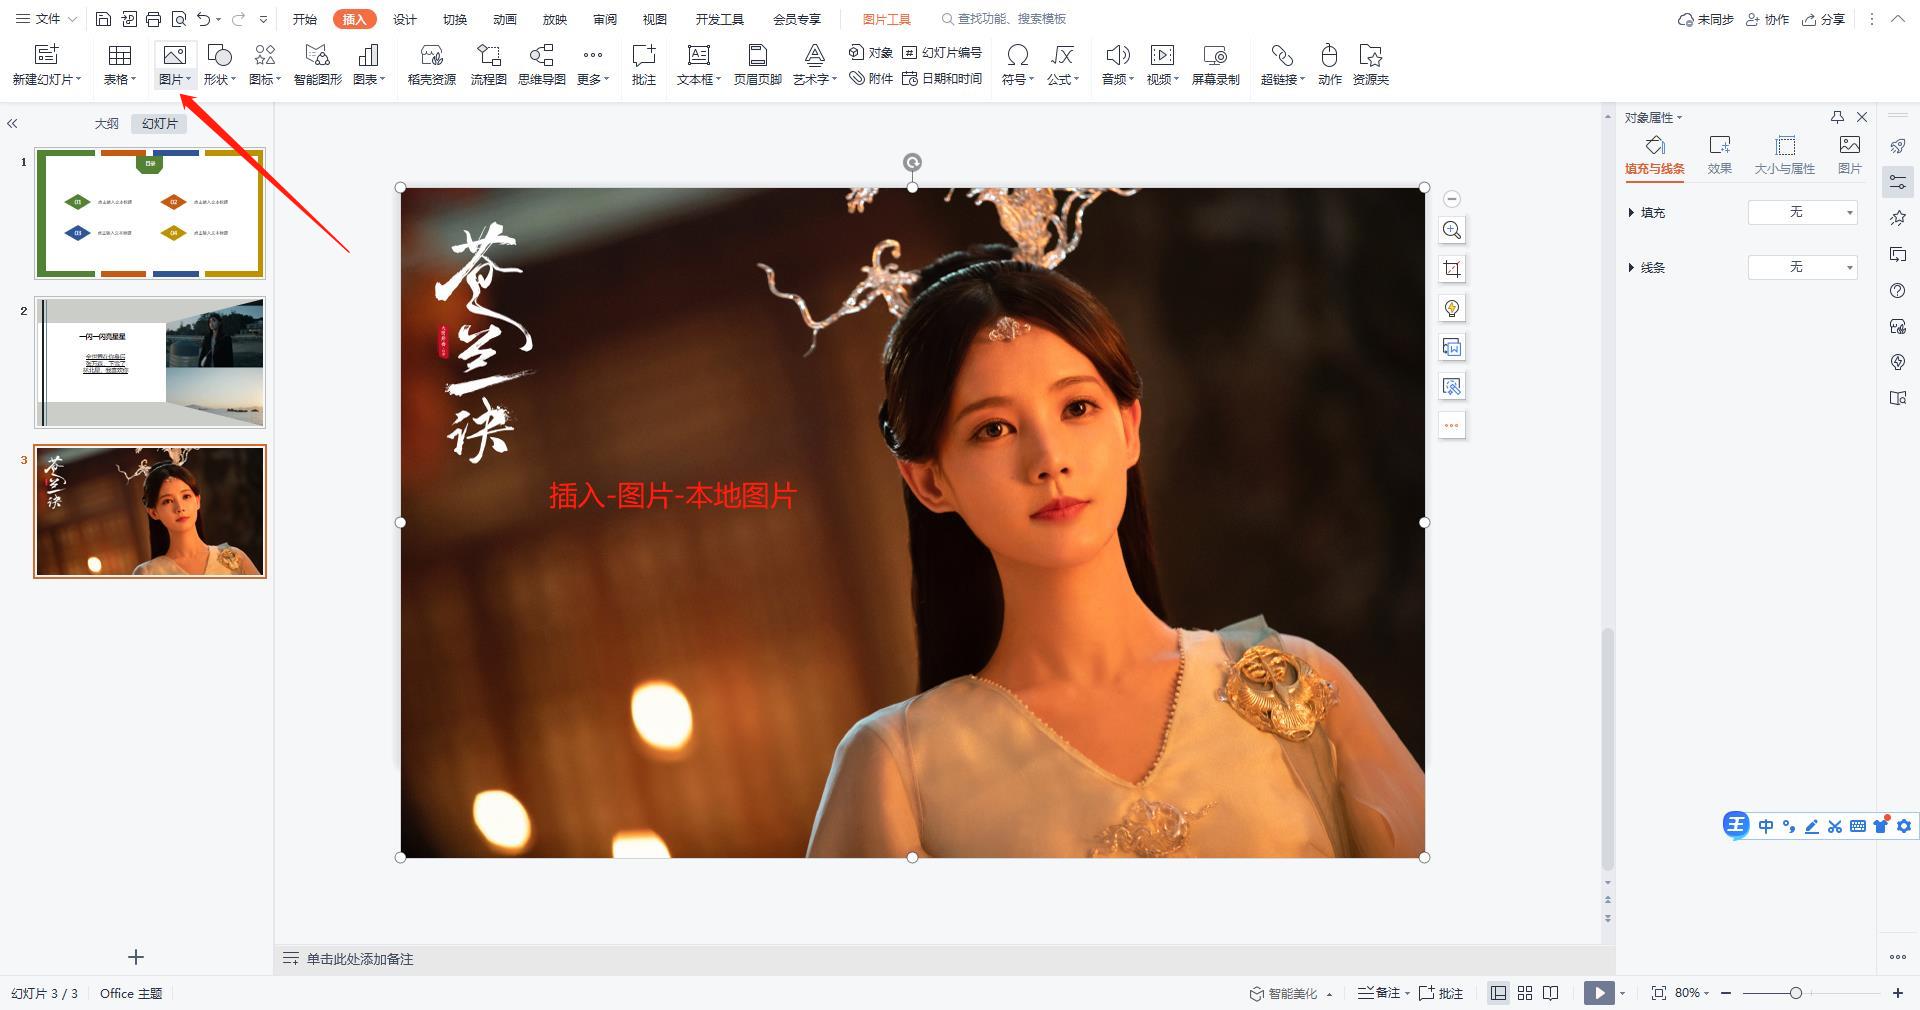Insert a 智能图形 smart graphic
1920x1010 pixels.
(317, 64)
